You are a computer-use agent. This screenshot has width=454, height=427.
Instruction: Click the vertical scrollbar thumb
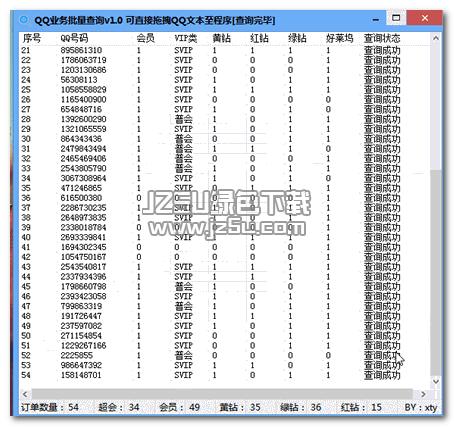click(436, 272)
